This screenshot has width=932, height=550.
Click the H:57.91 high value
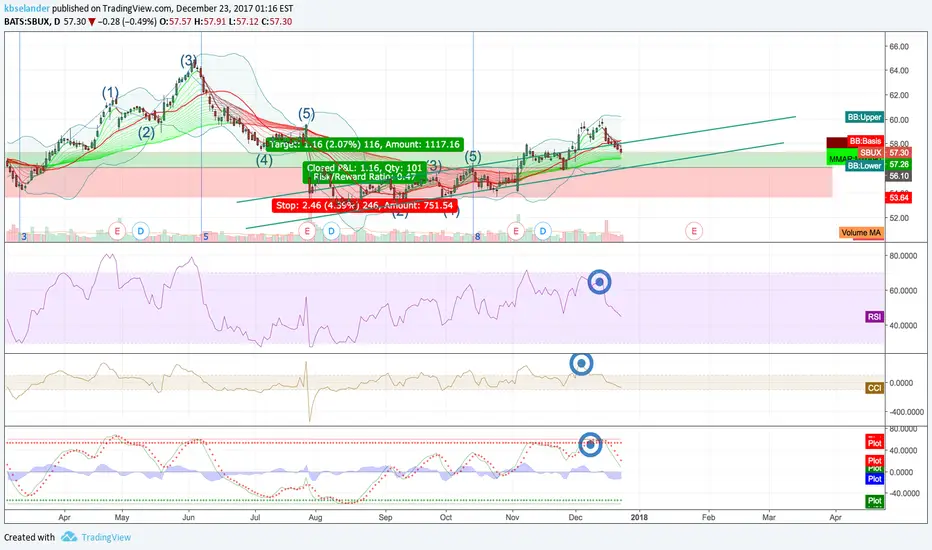click(210, 21)
